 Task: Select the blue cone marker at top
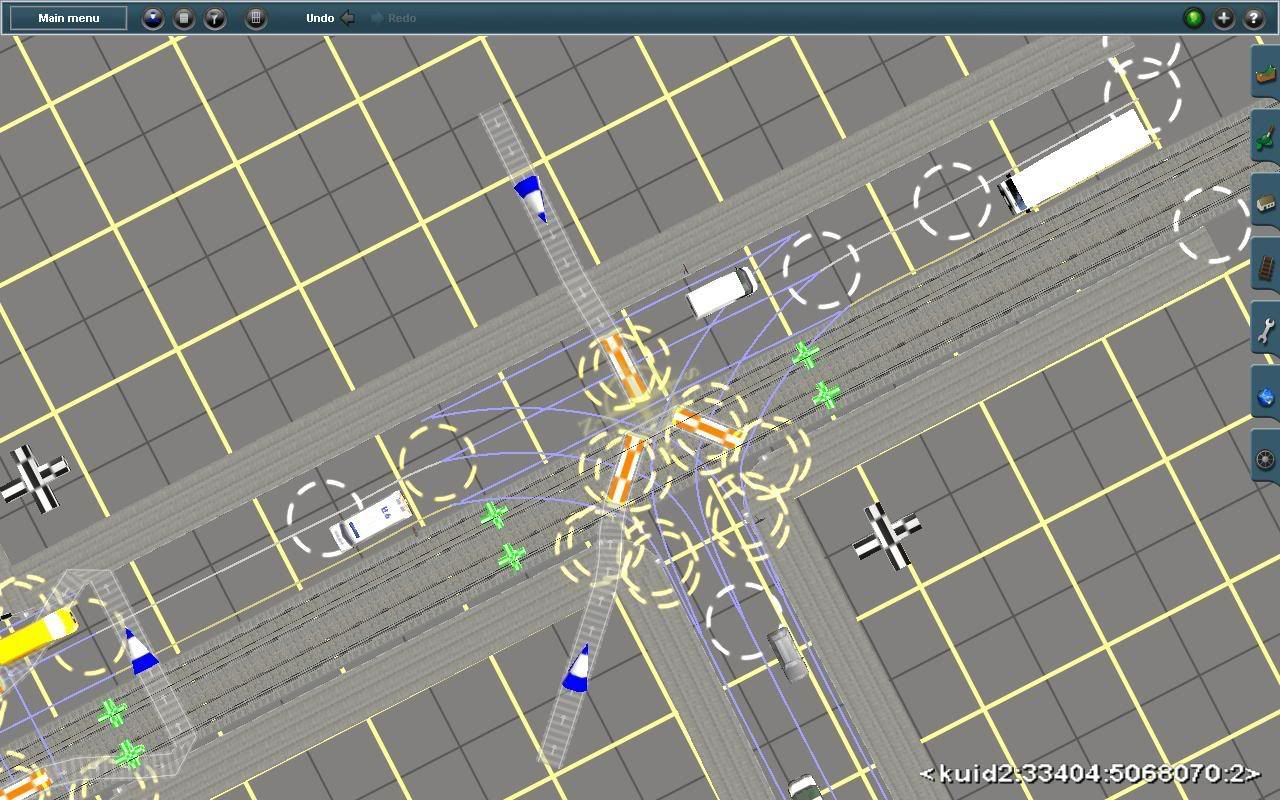531,197
